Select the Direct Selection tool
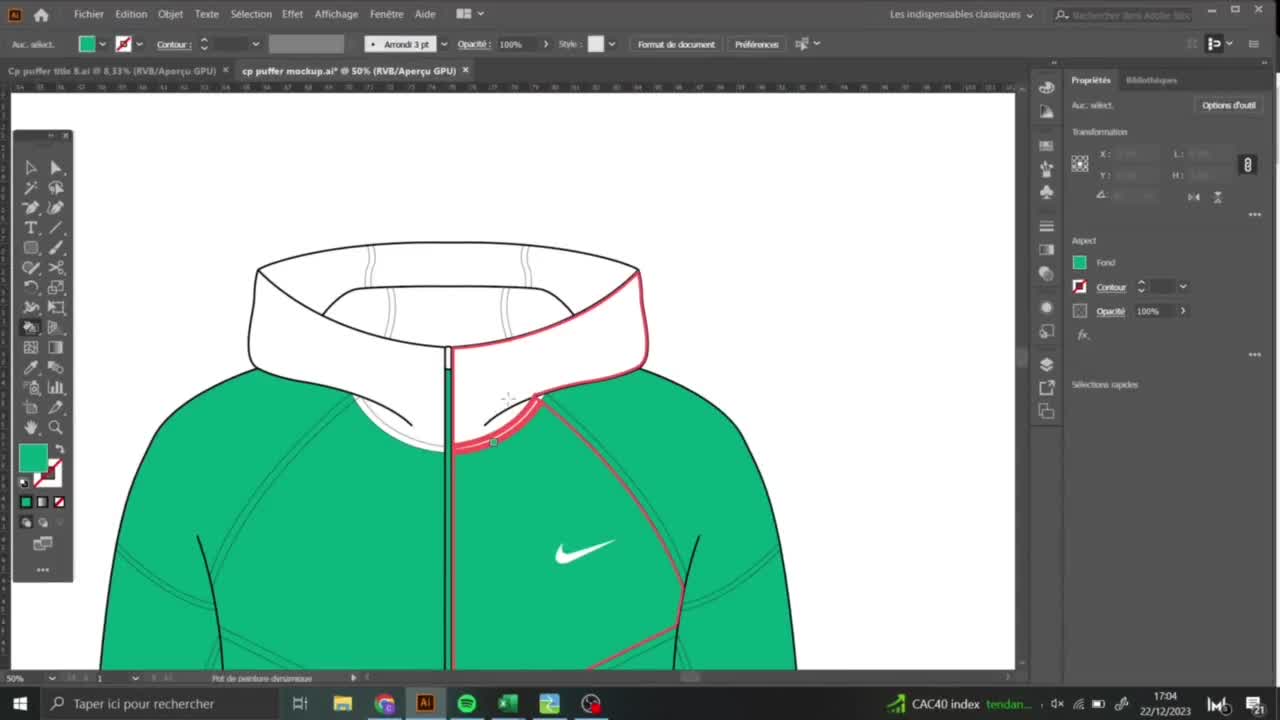The image size is (1280, 720). [x=55, y=168]
